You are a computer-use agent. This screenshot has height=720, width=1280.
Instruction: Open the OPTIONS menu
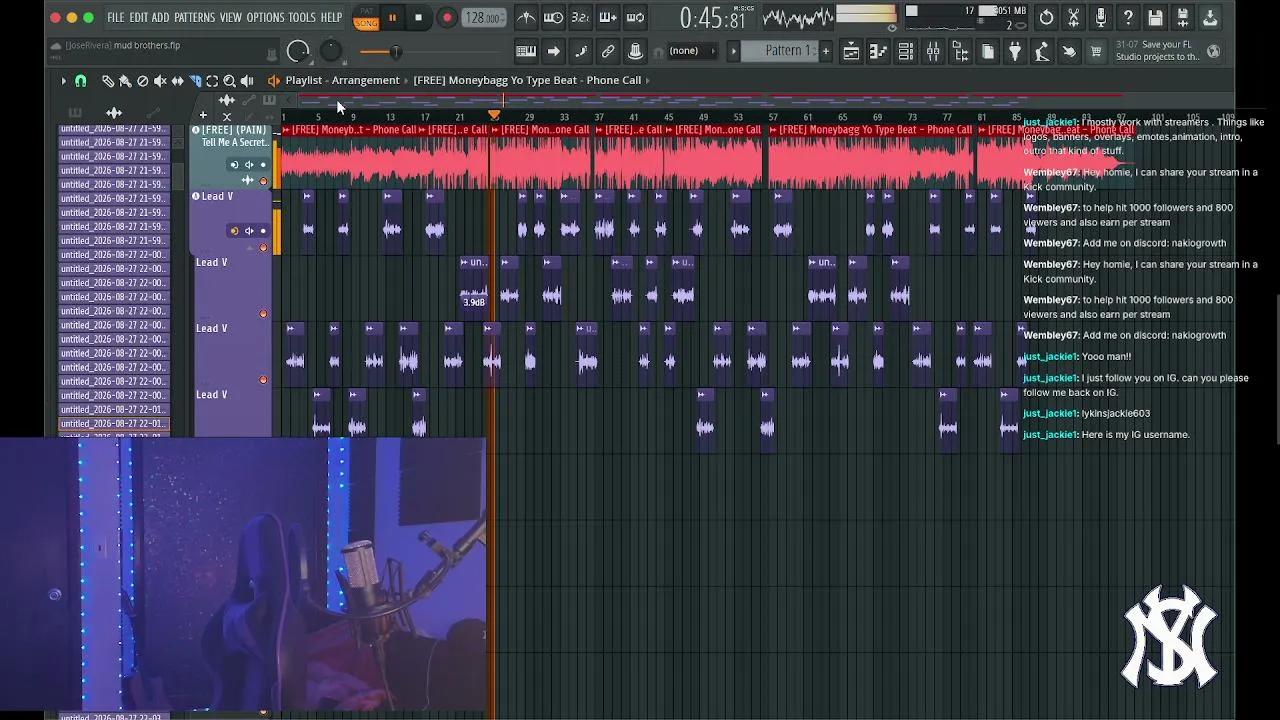[265, 18]
